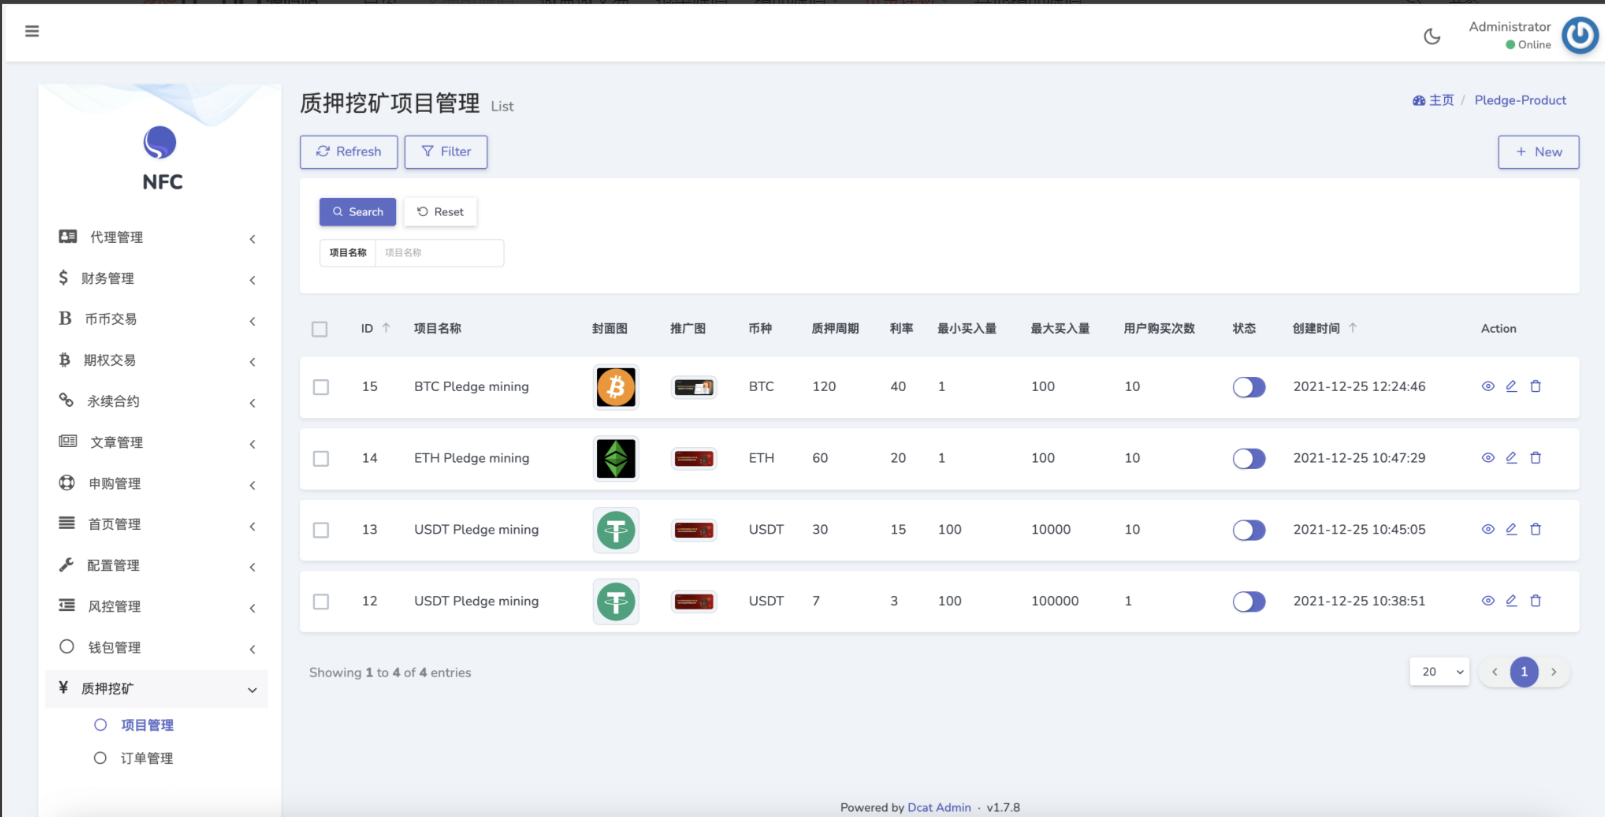Open the page size dropdown showing 20
1605x817 pixels.
tap(1440, 672)
